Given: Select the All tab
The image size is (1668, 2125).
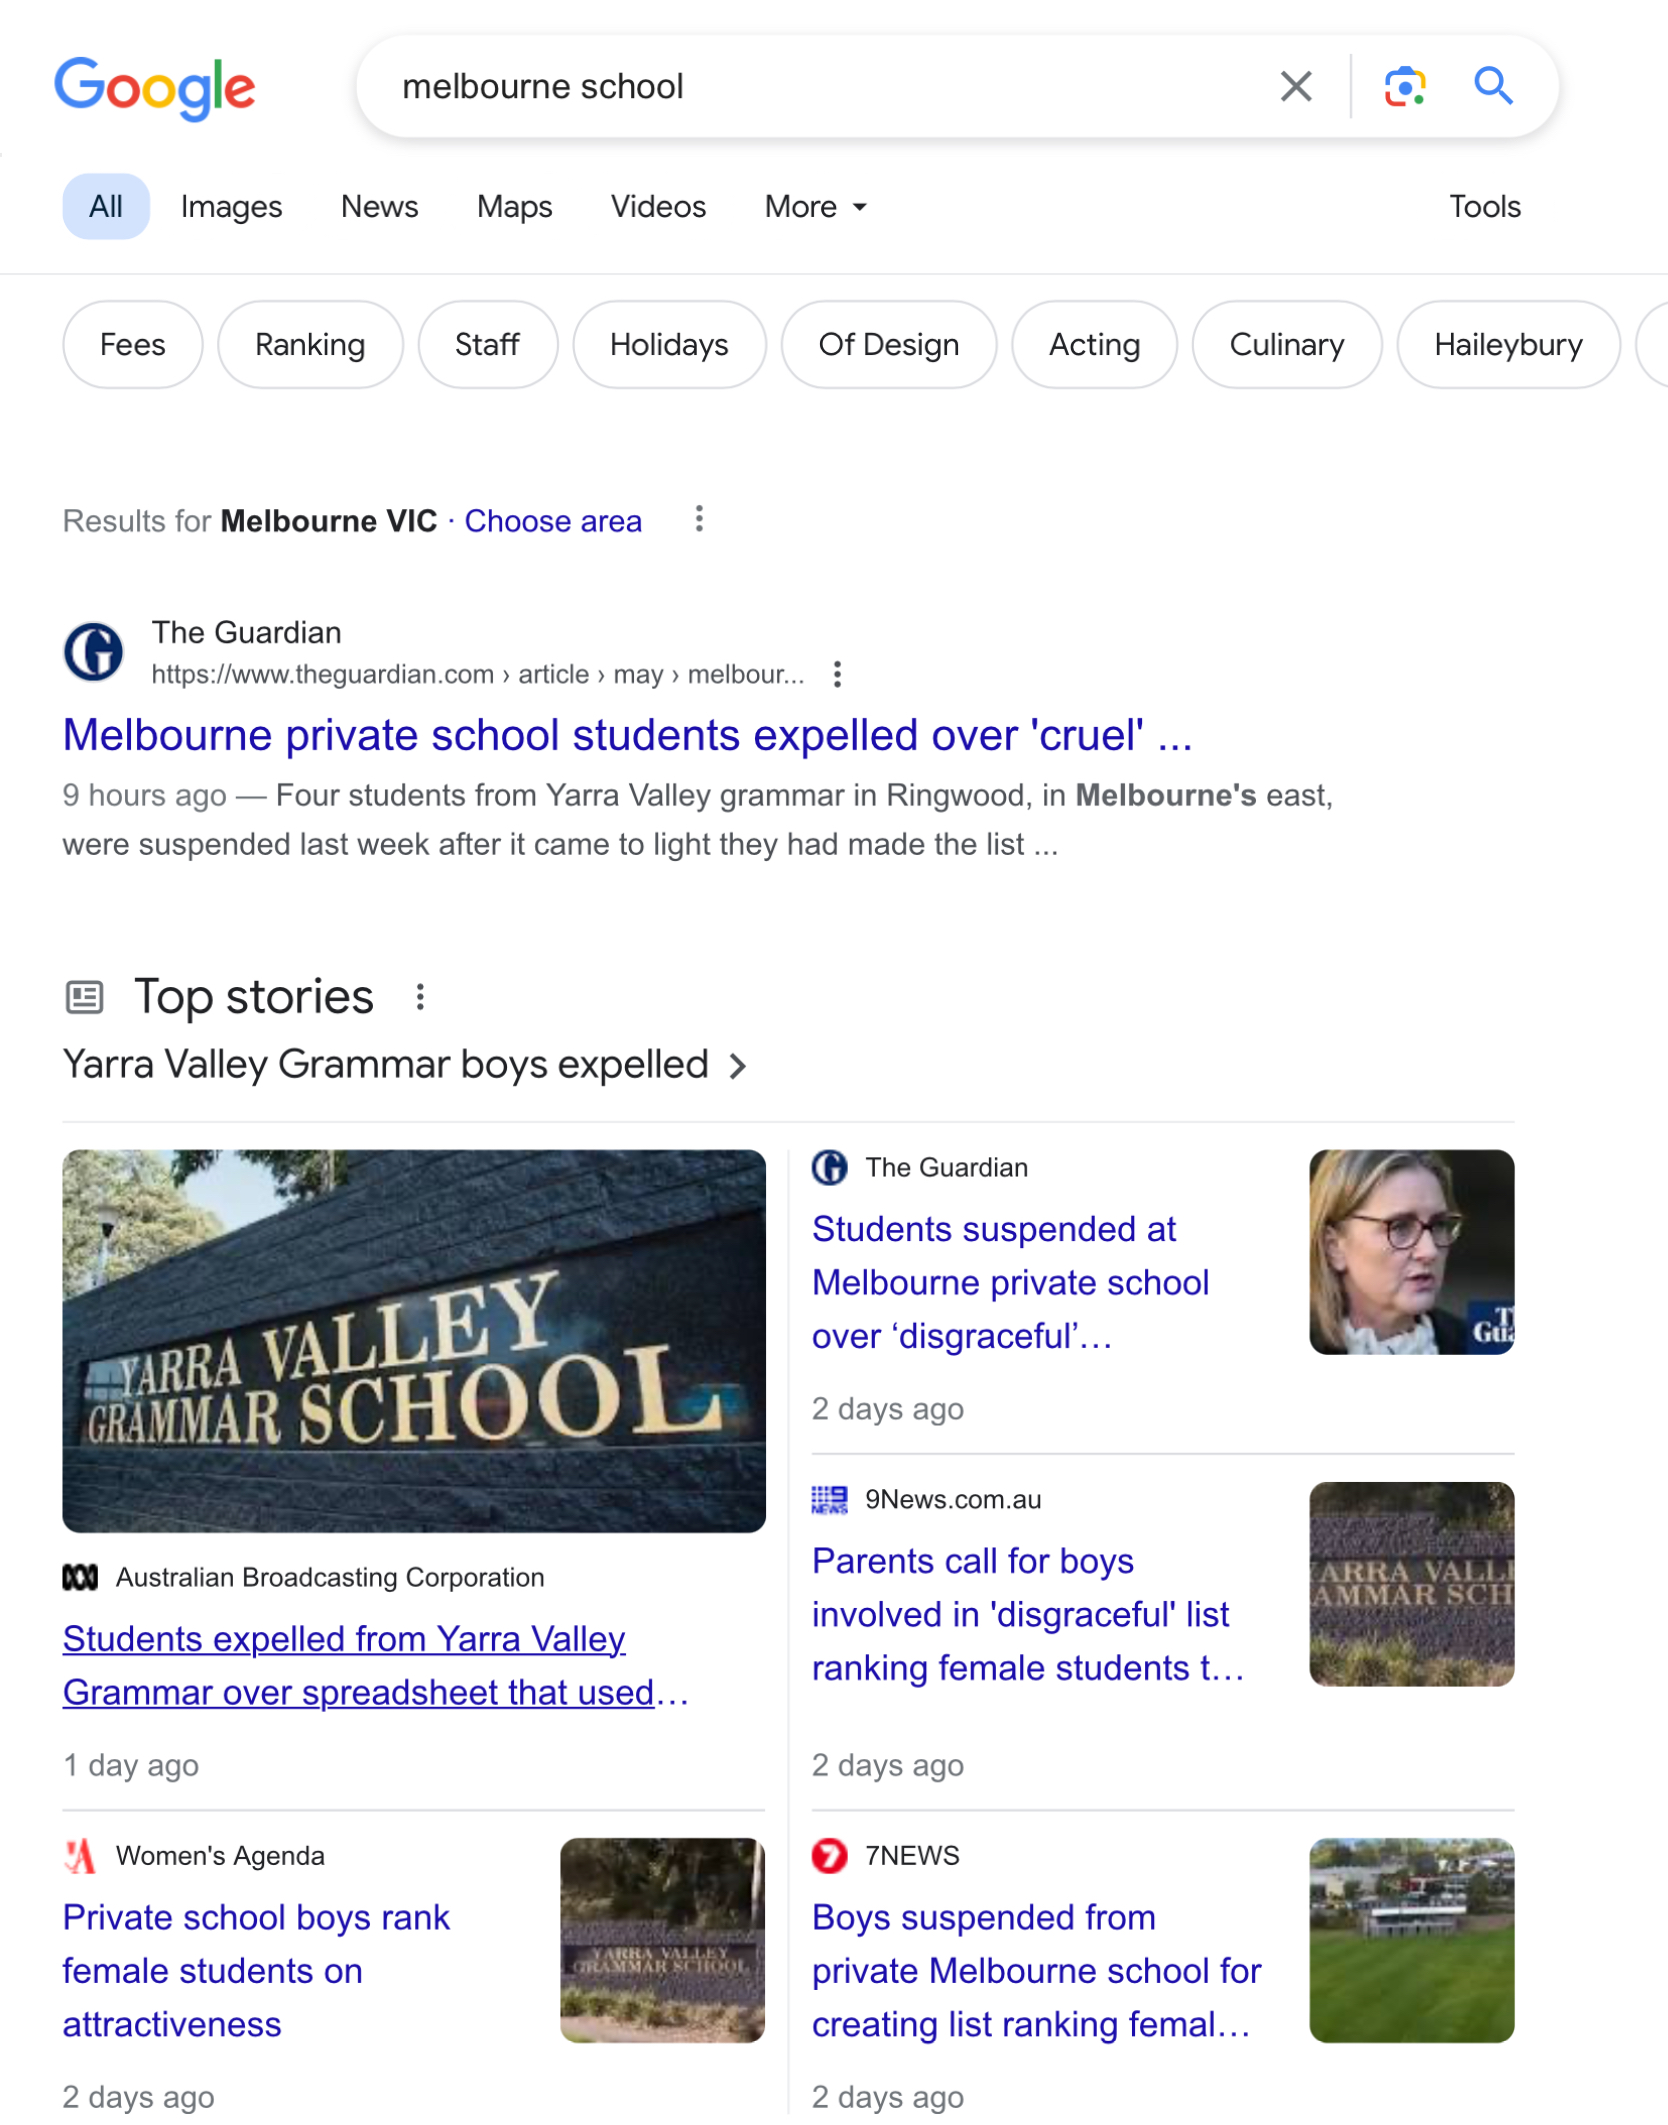Looking at the screenshot, I should [x=106, y=207].
